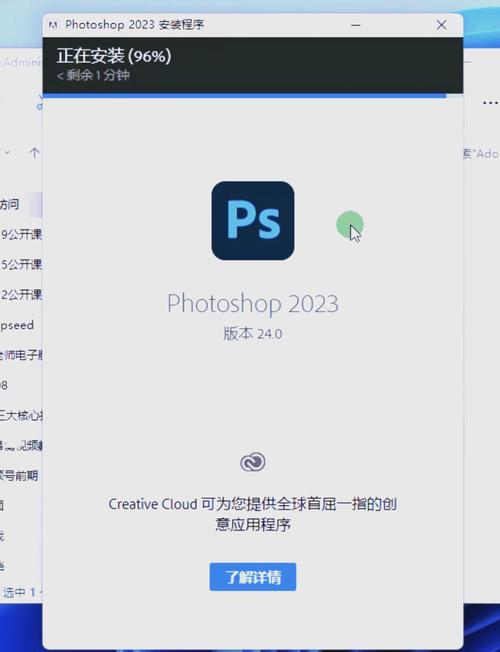Viewport: 500px width, 652px height.
Task: Click the blue installation progress bar
Action: click(245, 96)
